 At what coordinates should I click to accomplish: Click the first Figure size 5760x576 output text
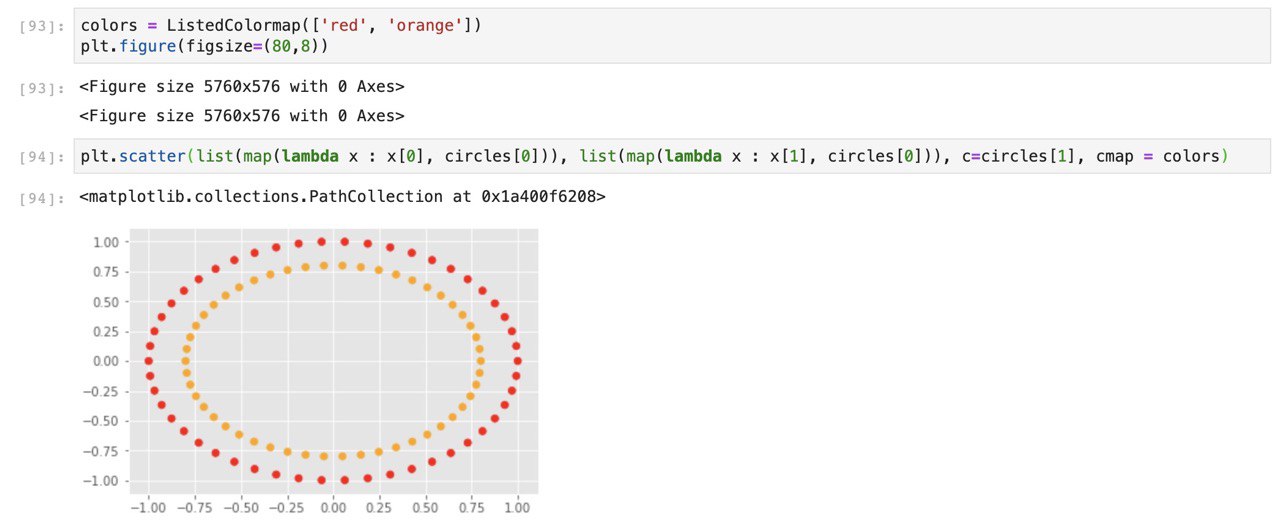point(242,87)
